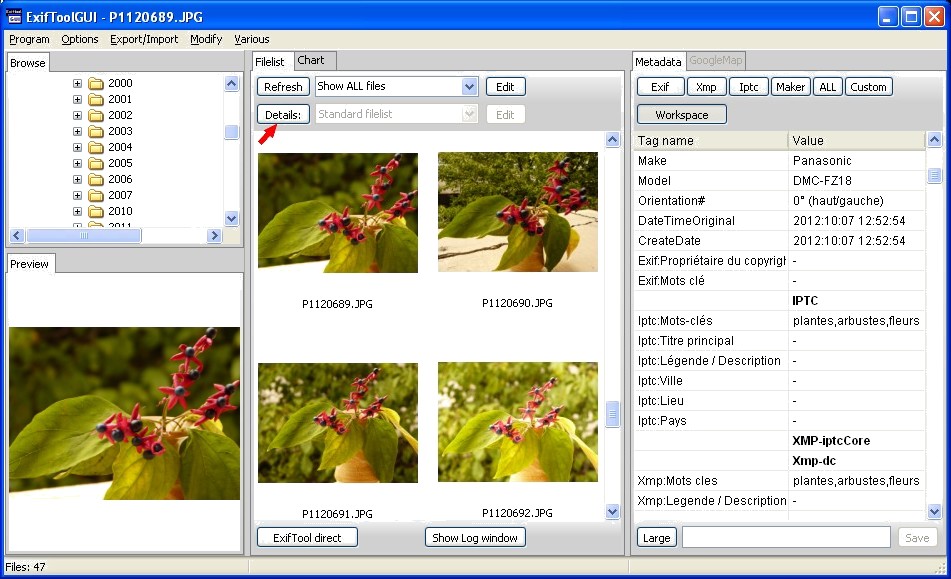The image size is (951, 579).
Task: Select thumbnail P1120689.JPG
Action: (x=338, y=213)
